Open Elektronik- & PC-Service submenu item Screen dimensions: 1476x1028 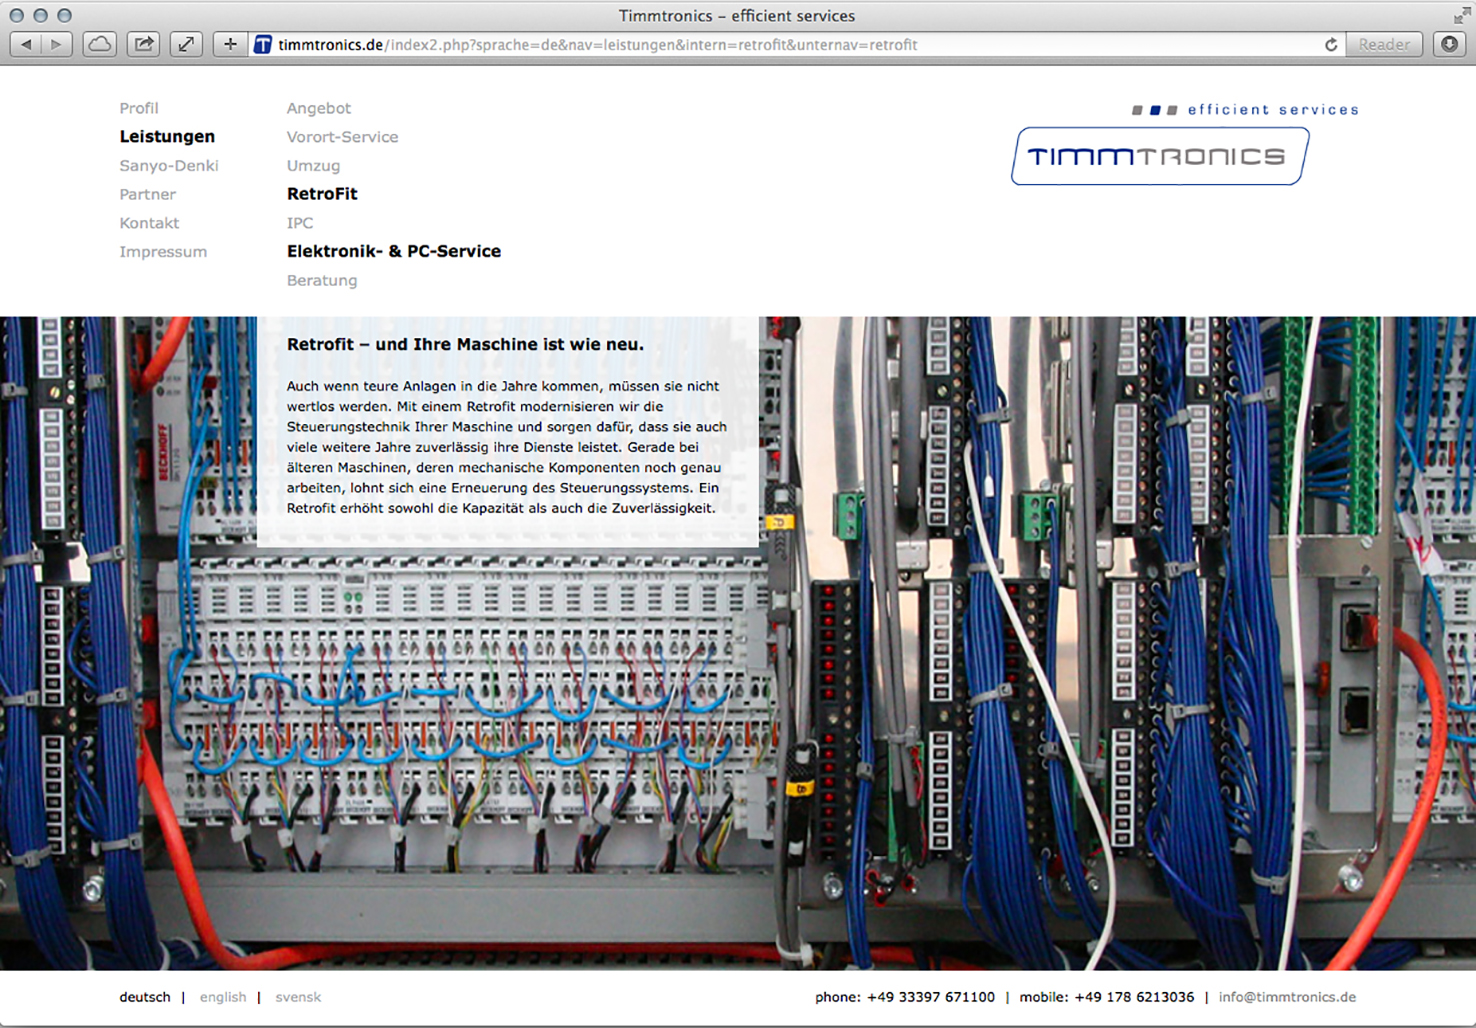pos(394,252)
